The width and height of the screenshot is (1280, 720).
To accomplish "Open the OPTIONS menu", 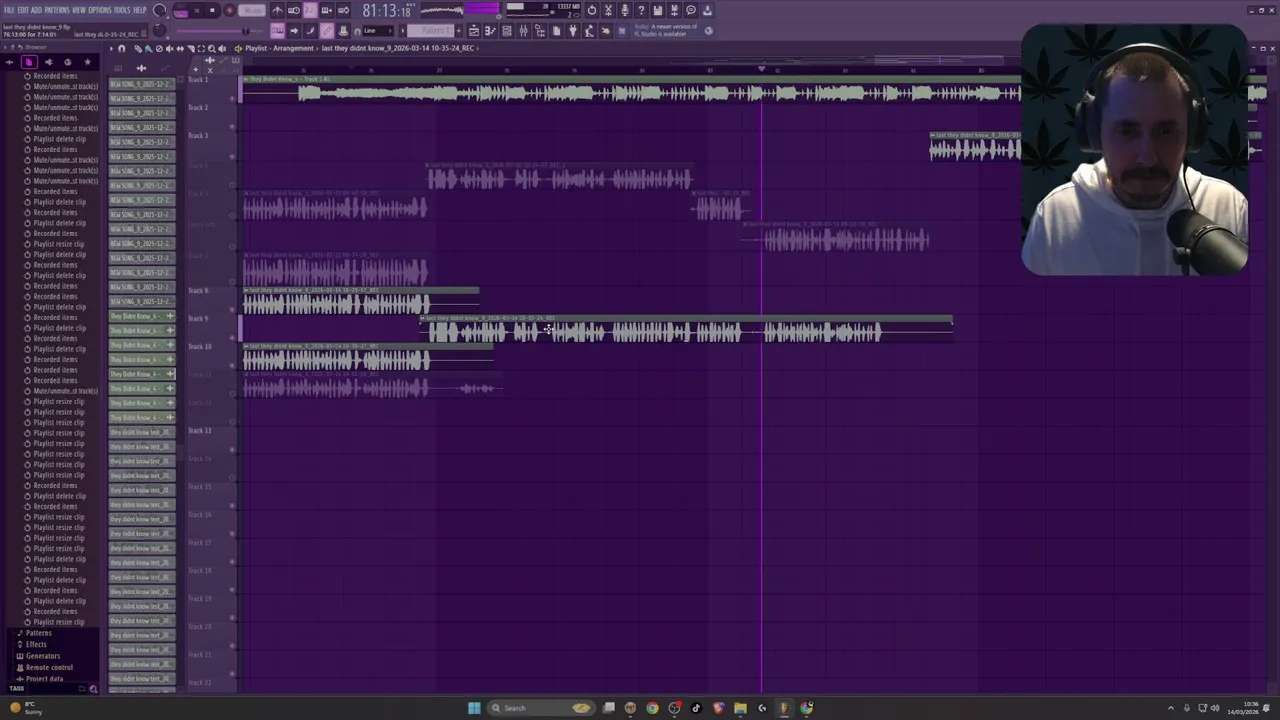I will click(x=100, y=10).
